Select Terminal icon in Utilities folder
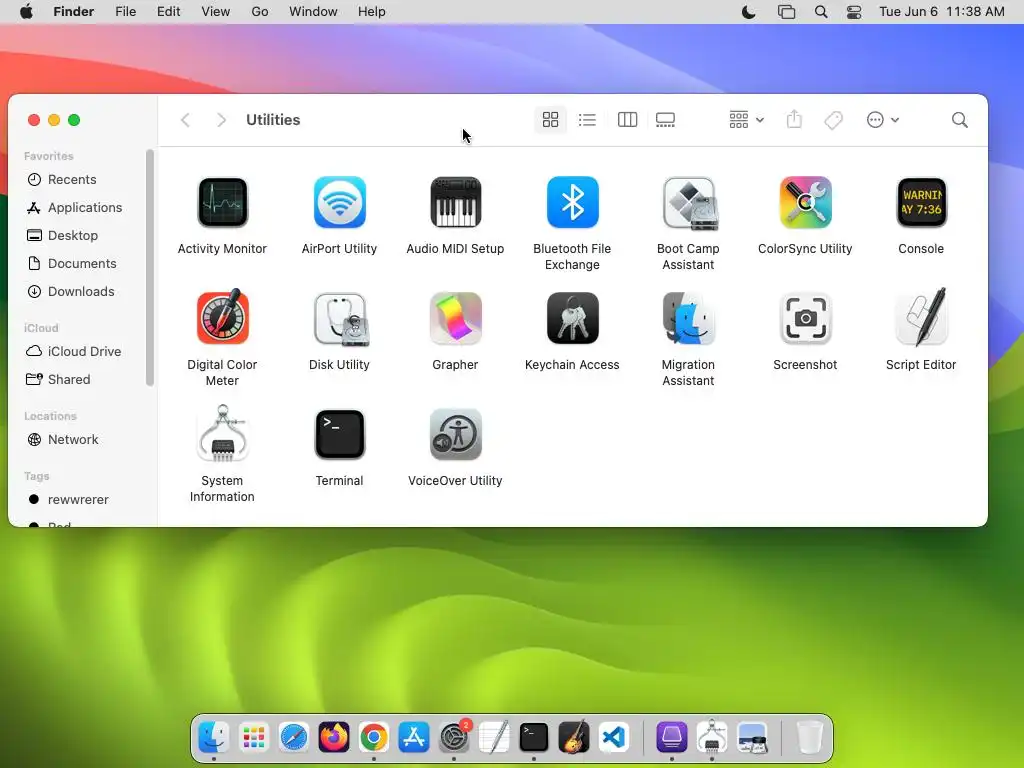Image resolution: width=1024 pixels, height=768 pixels. point(339,434)
